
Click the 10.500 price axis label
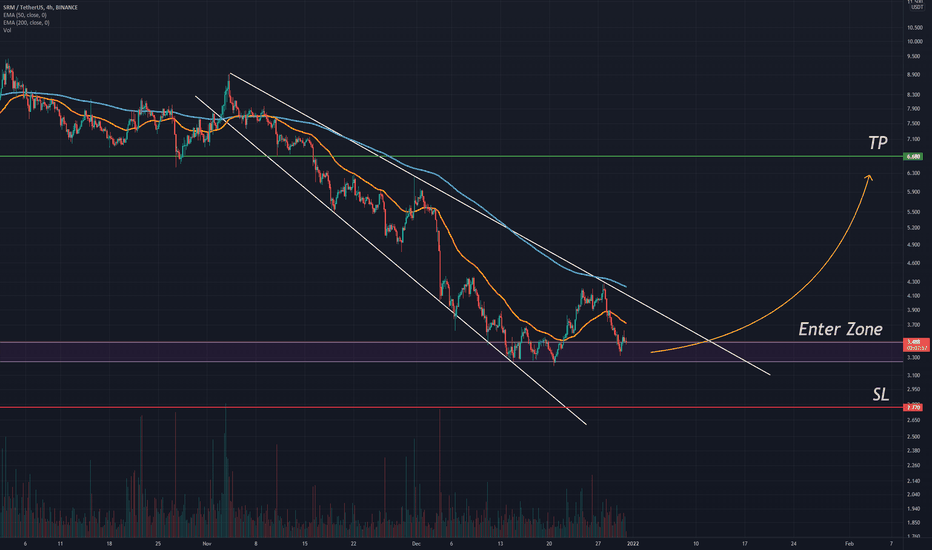(915, 27)
